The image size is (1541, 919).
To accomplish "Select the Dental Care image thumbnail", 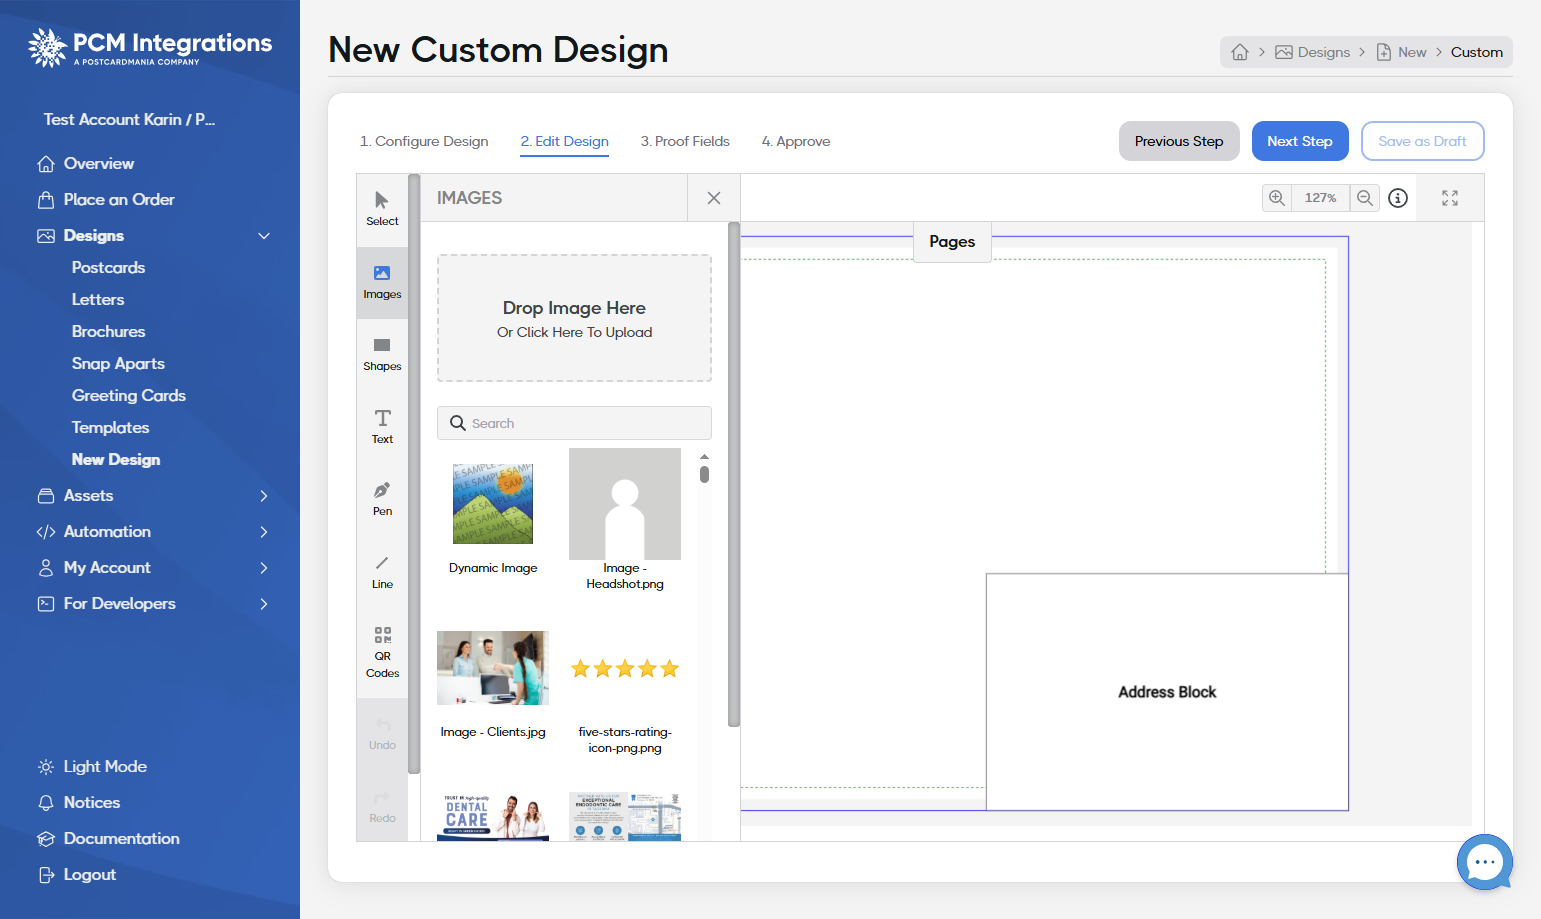I will point(493,817).
